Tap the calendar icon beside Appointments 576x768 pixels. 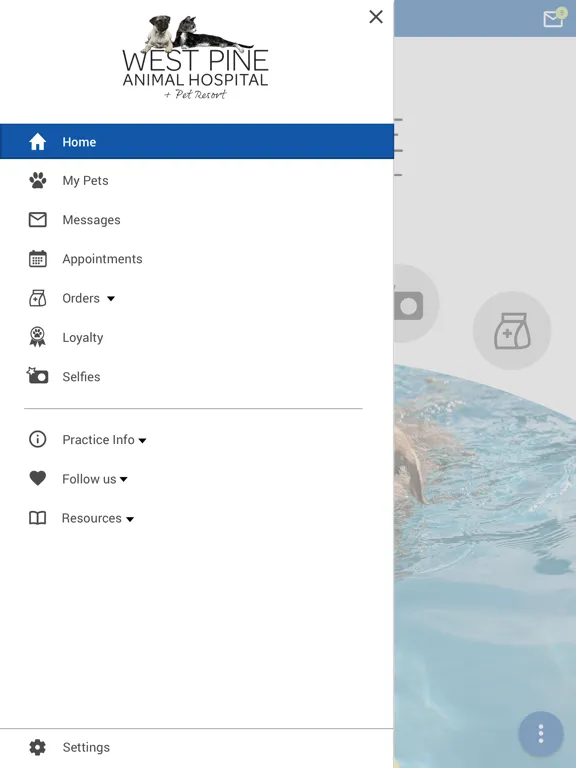pos(38,259)
